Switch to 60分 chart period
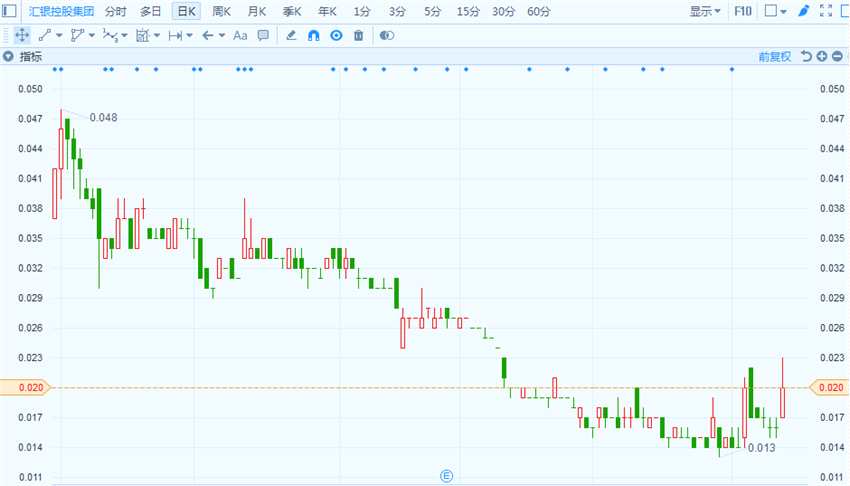The width and height of the screenshot is (850, 486). (x=538, y=11)
